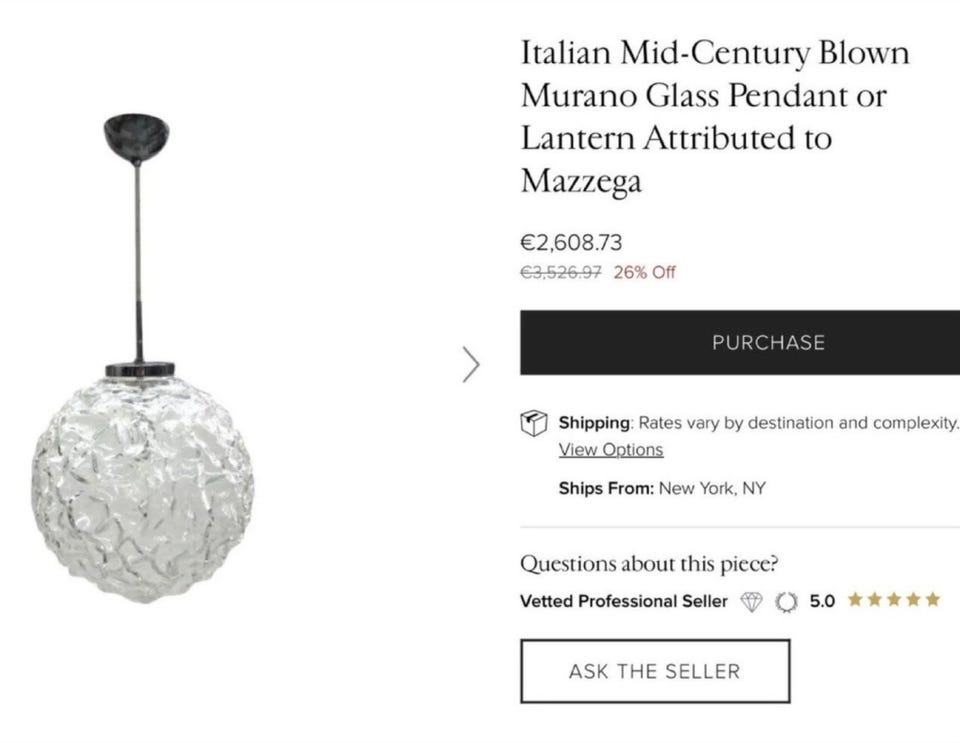This screenshot has width=960, height=743.
Task: Click the Questions about this piece heading
Action: tap(648, 563)
